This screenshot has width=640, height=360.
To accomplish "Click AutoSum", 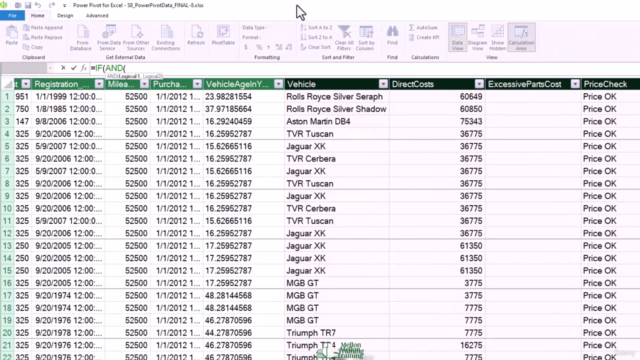I will click(423, 27).
